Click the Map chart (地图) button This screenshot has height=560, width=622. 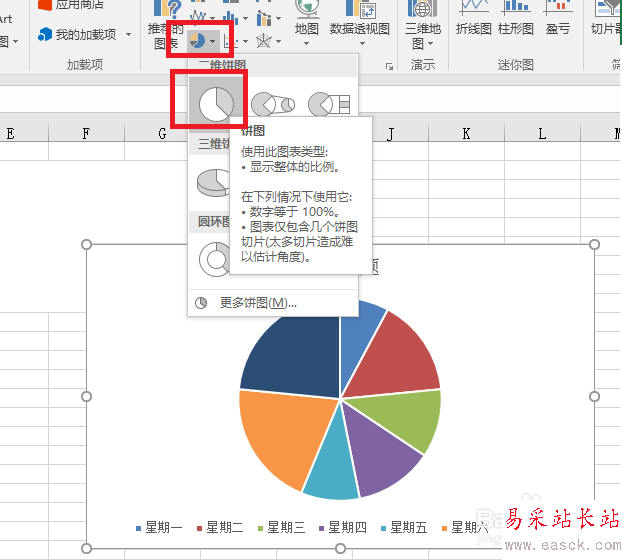[x=307, y=23]
